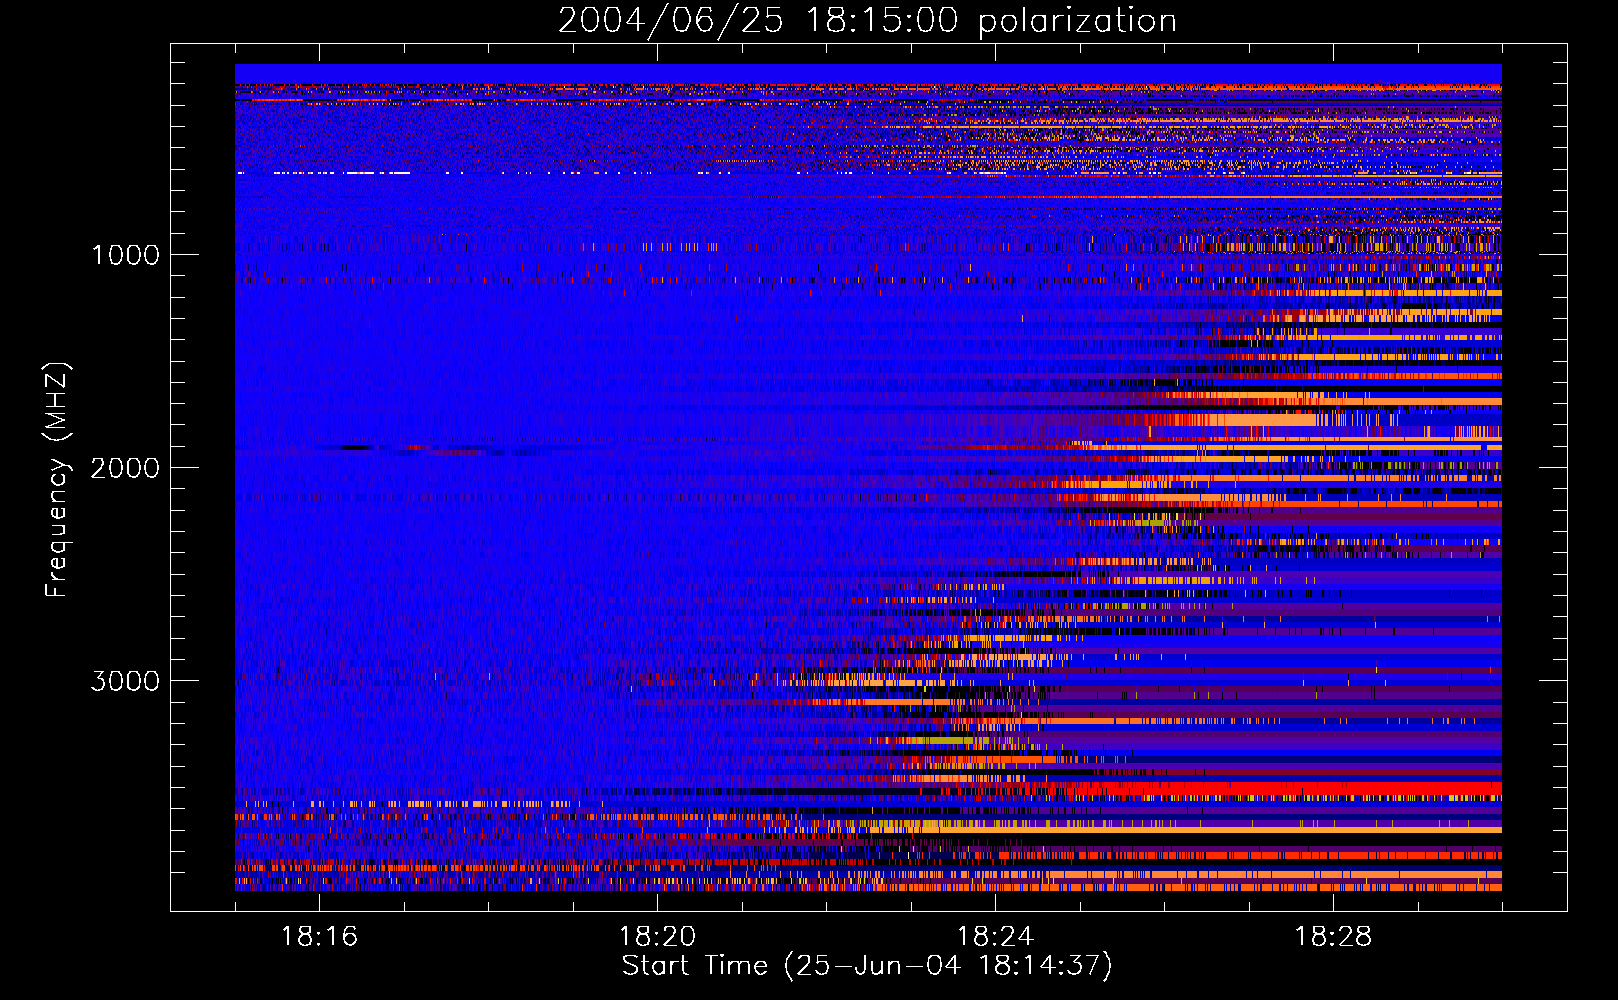Click the 'Start Time (25-Jun-04 18:14:37)' label

(867, 966)
